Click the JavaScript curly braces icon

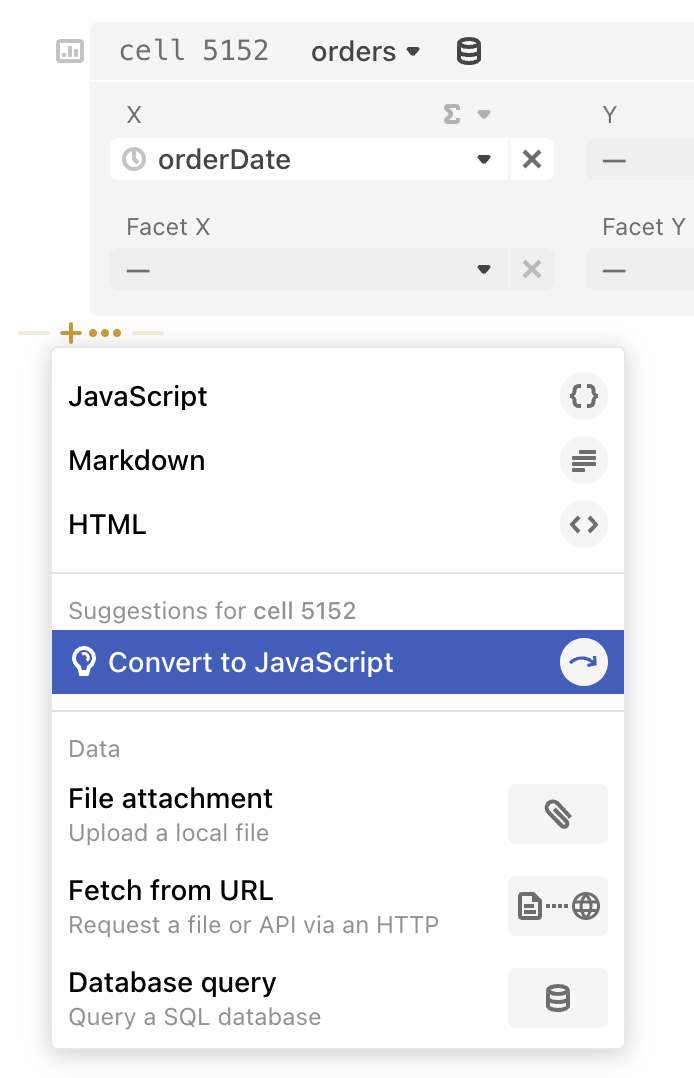[583, 396]
